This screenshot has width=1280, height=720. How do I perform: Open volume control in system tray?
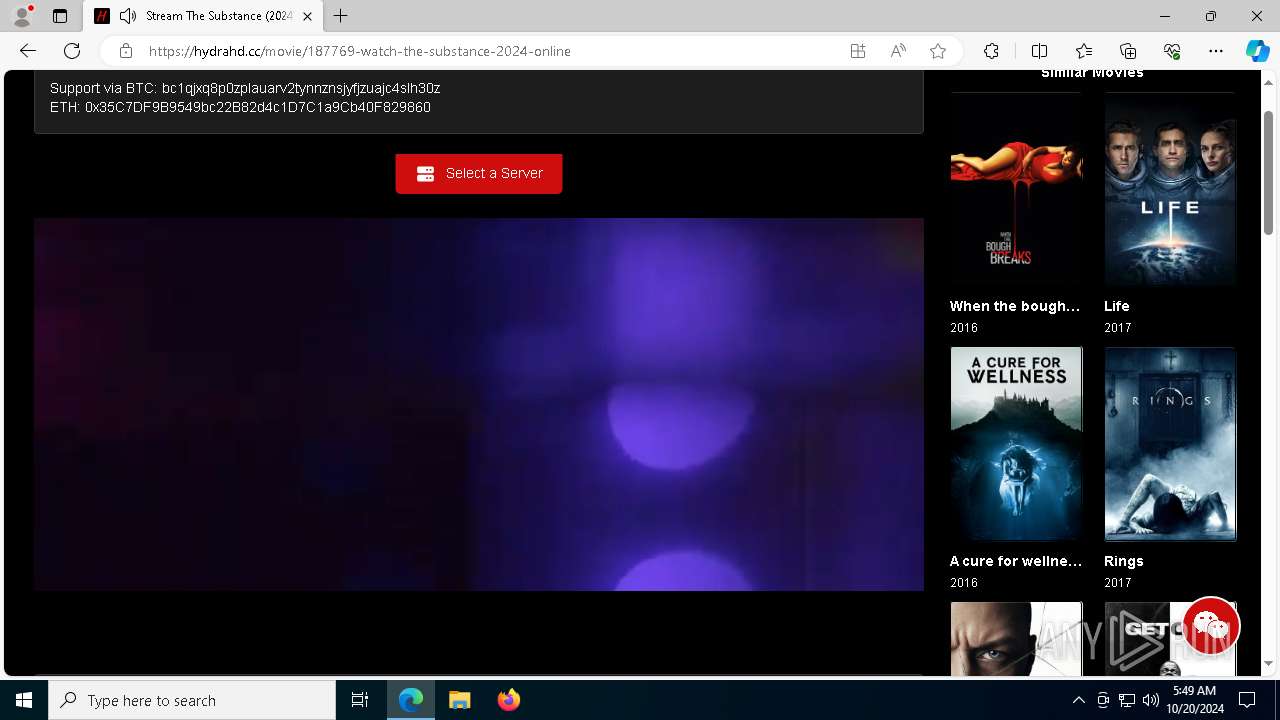pyautogui.click(x=1151, y=700)
